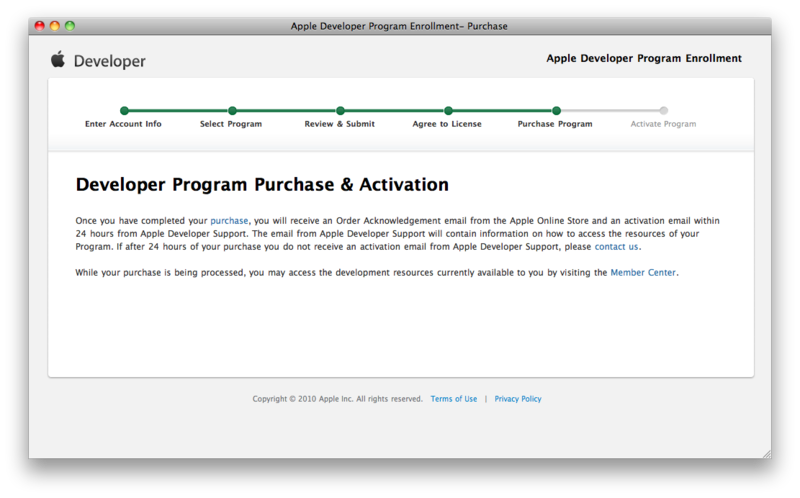This screenshot has width=800, height=498.
Task: Click the Copyright 2010 Apple Inc. text
Action: click(x=337, y=399)
